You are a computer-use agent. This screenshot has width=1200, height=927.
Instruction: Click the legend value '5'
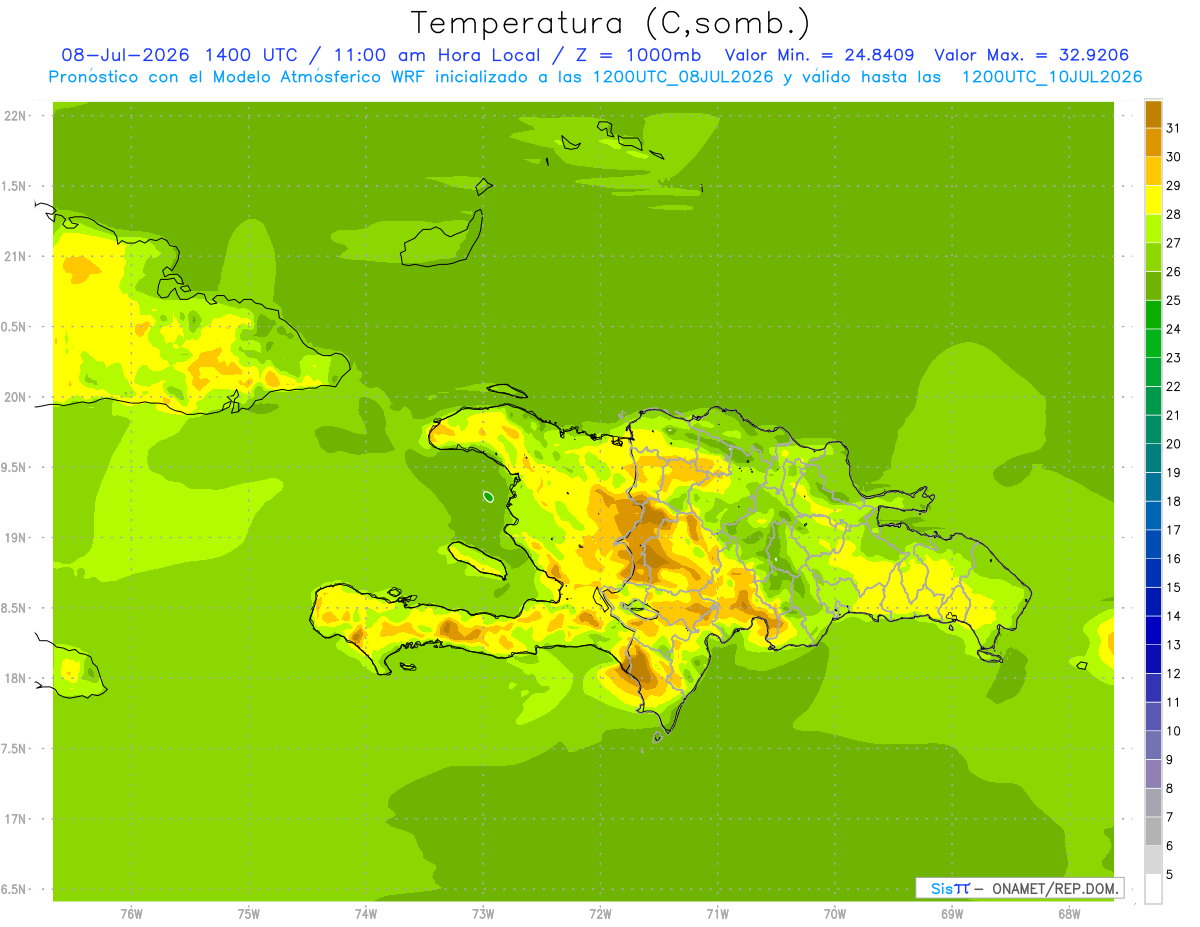(x=1169, y=875)
